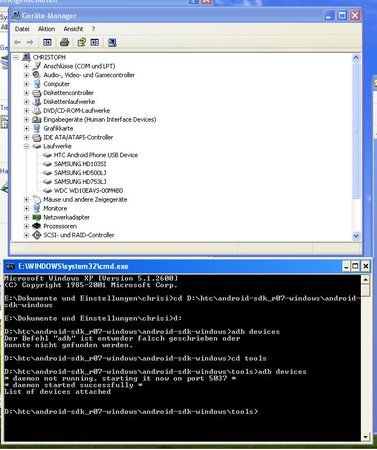Maximize the cmd.exe window
The height and width of the screenshot is (450, 377).
pos(356,266)
